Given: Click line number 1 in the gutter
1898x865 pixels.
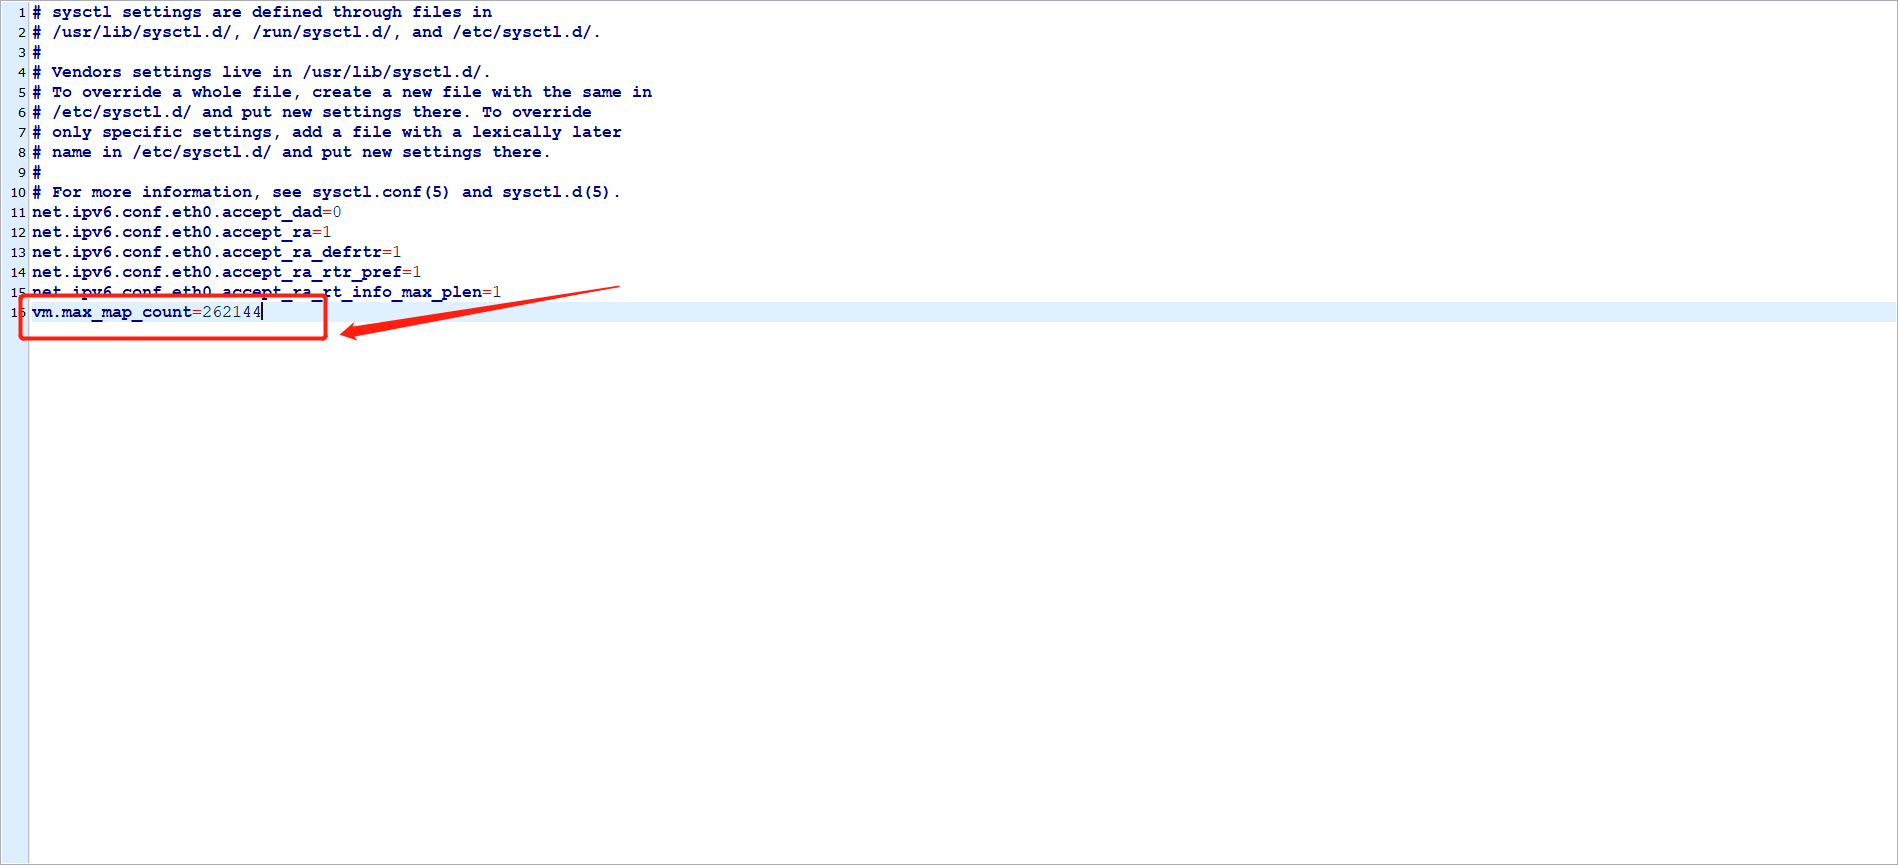Looking at the screenshot, I should (x=22, y=13).
